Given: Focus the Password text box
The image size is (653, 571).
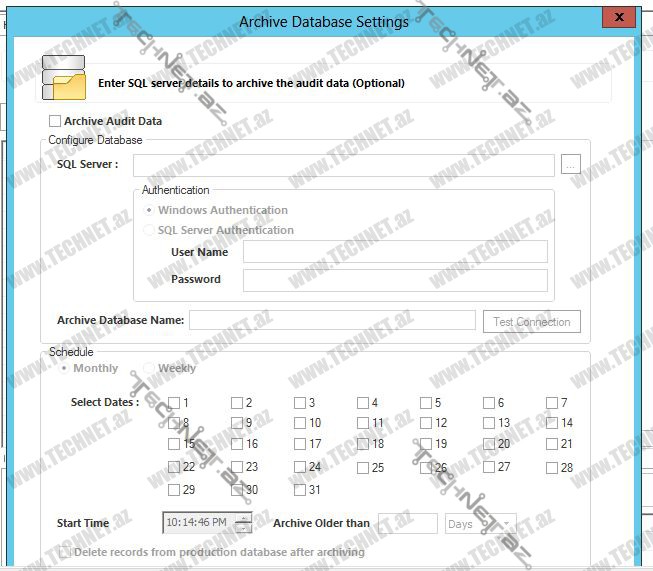Looking at the screenshot, I should point(395,280).
